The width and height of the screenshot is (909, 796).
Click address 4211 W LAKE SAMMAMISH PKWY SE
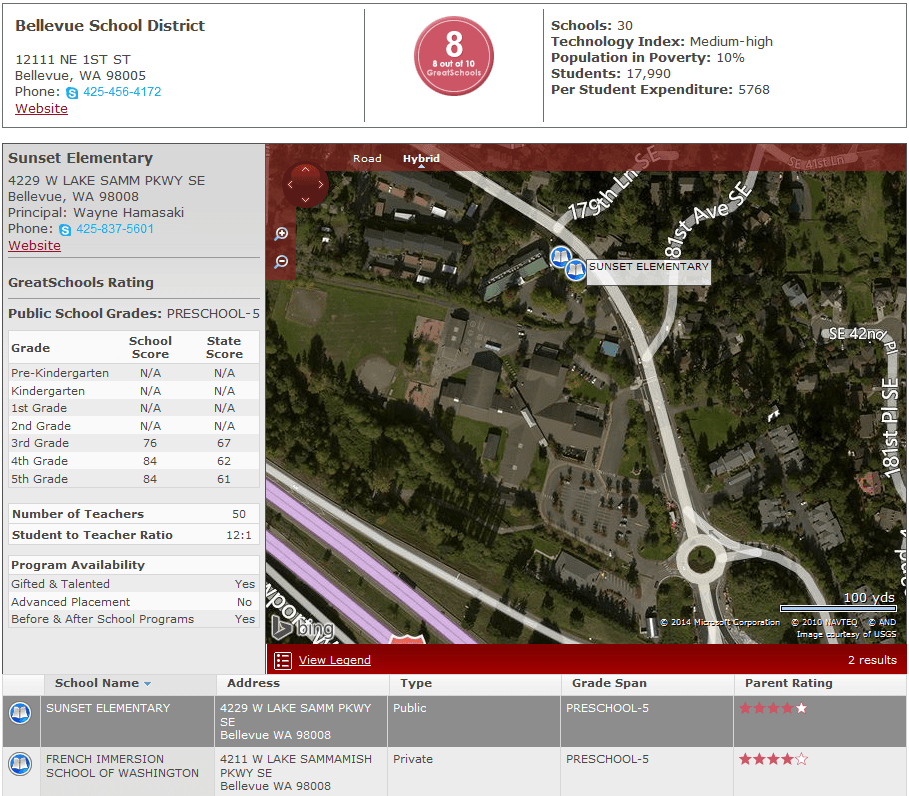[296, 773]
